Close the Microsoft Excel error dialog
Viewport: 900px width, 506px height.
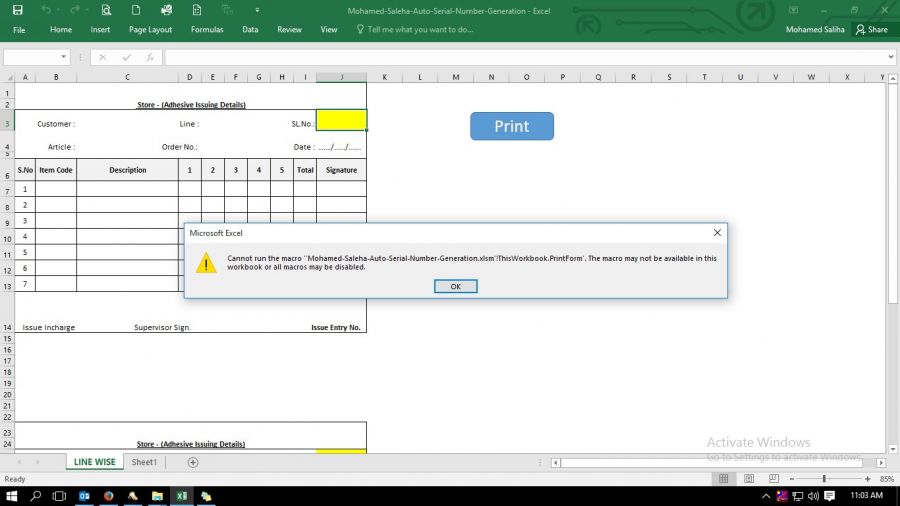click(x=717, y=233)
